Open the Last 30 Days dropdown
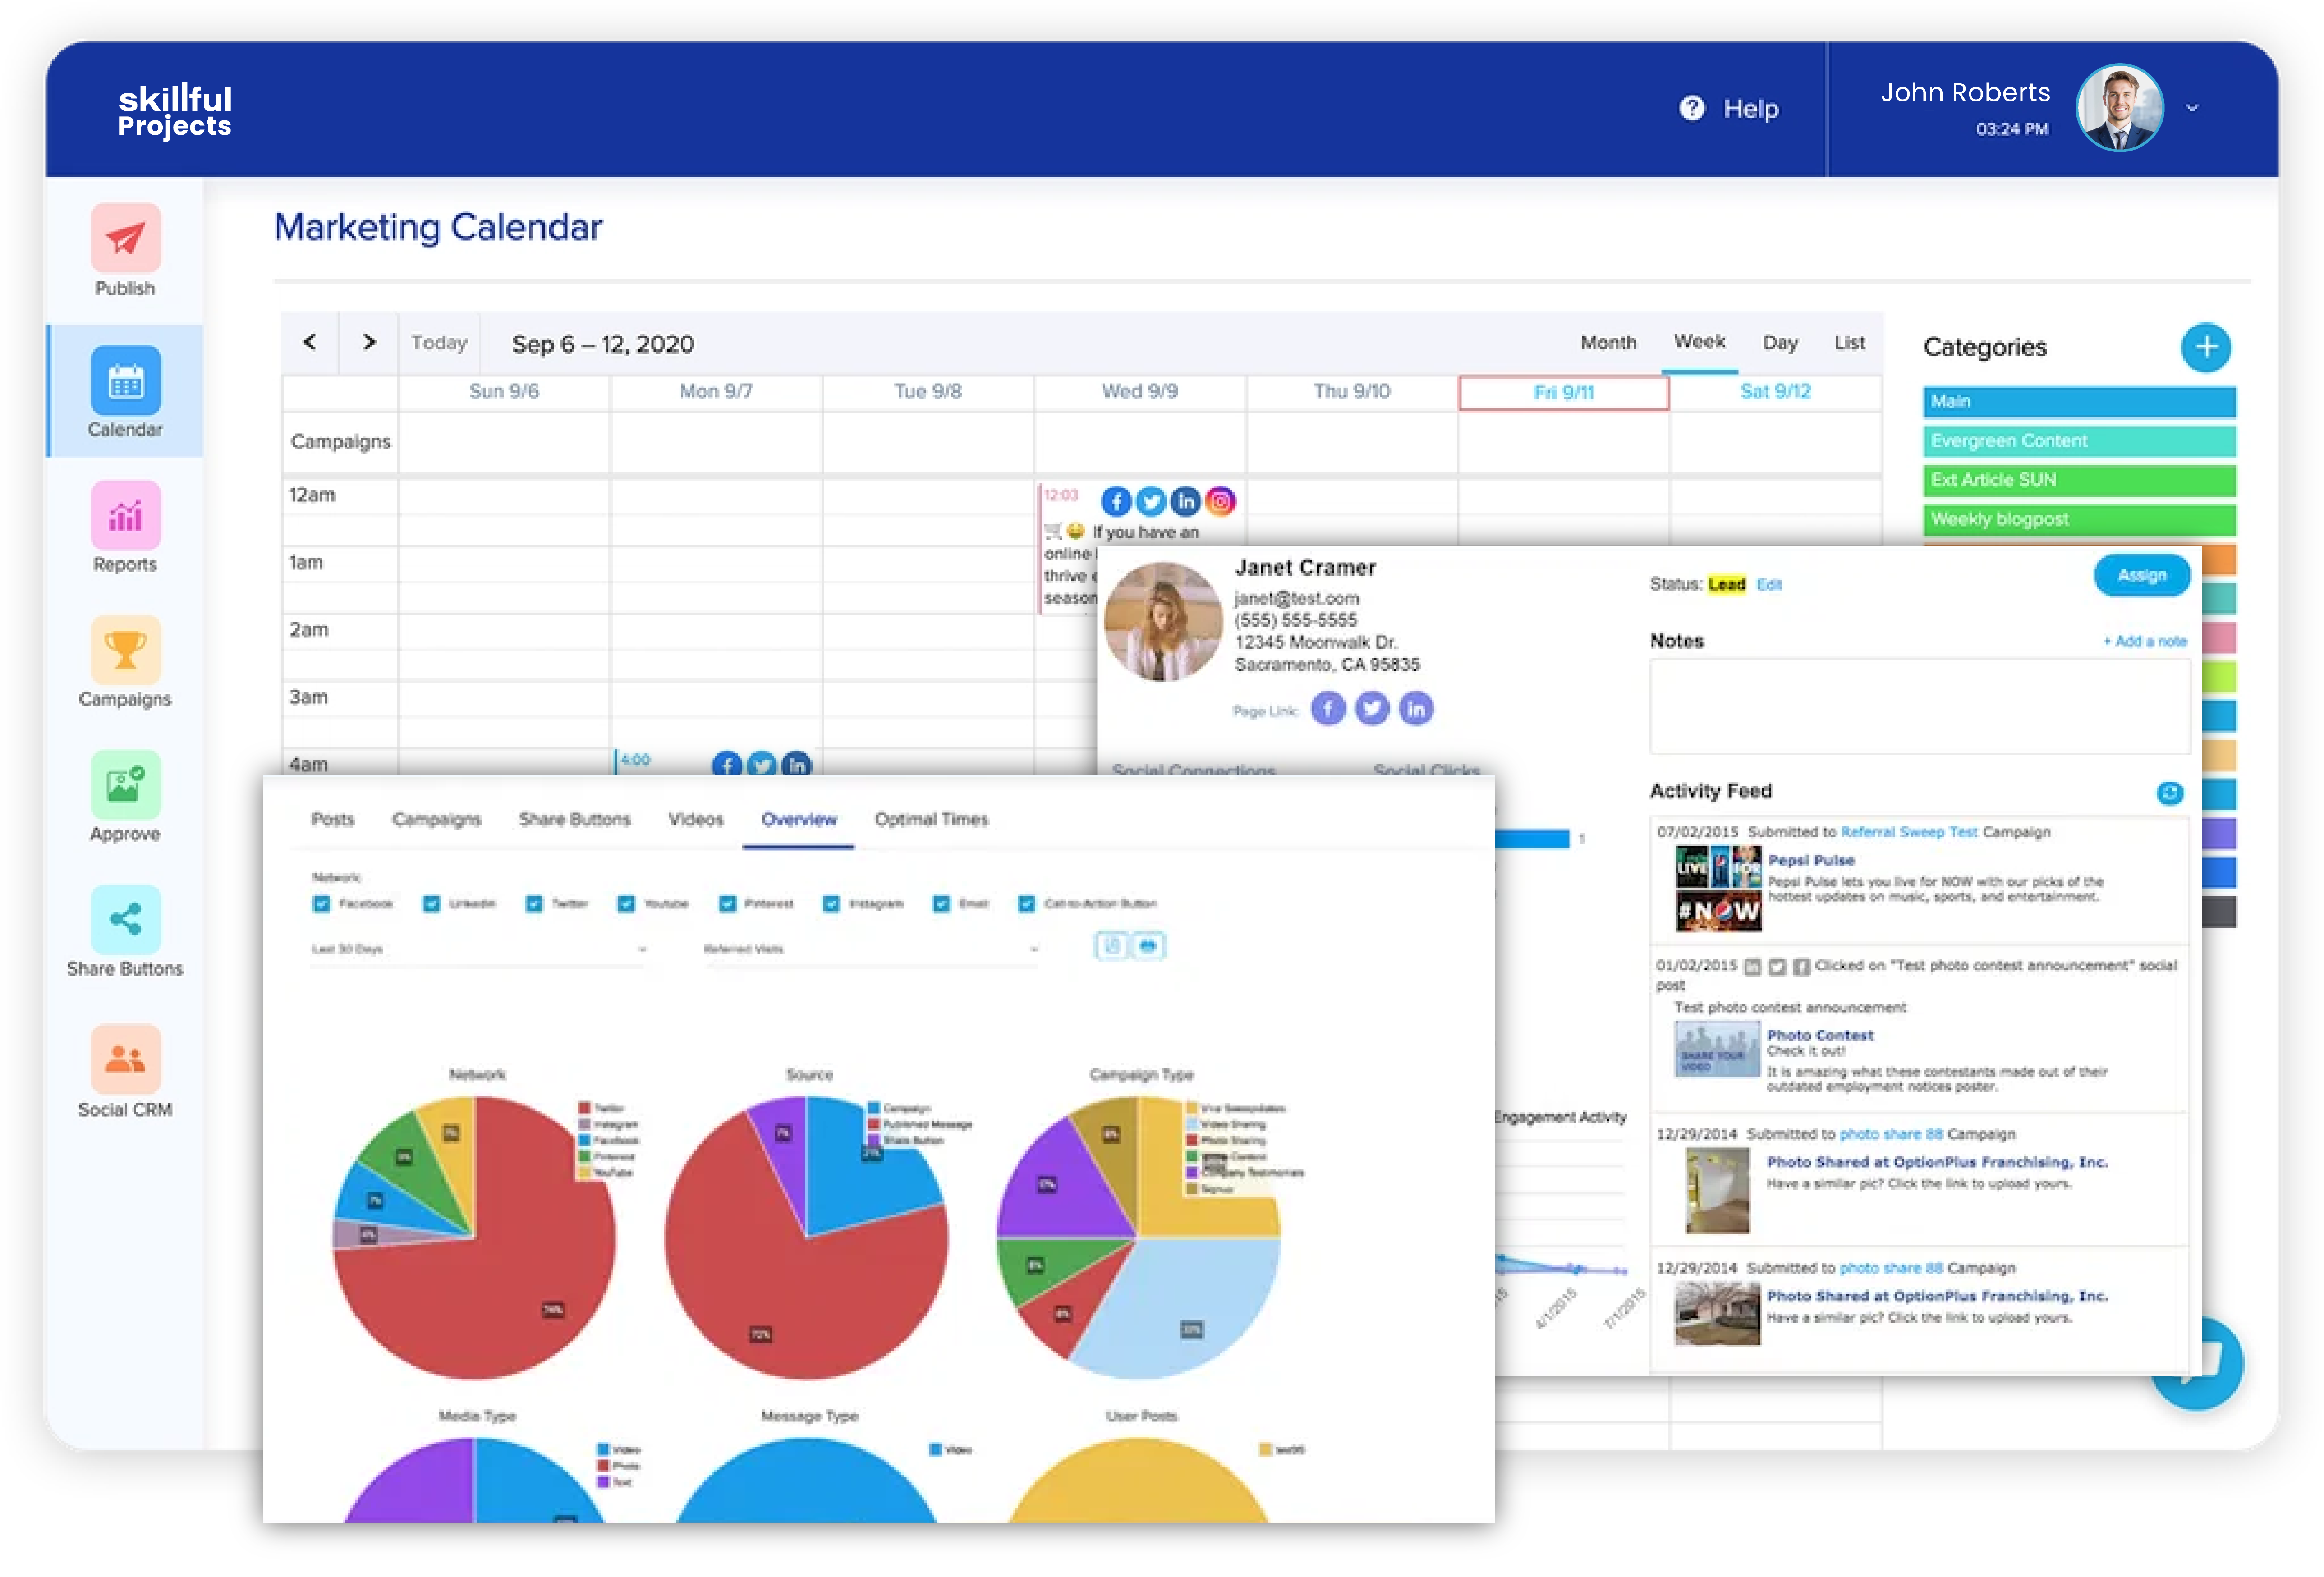This screenshot has height=1577, width=2324. [478, 949]
